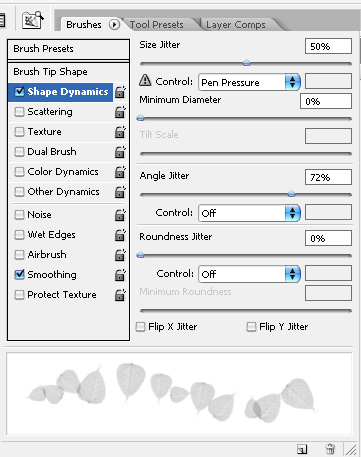Toggle lock icon beside Scattering

pyautogui.click(x=120, y=112)
